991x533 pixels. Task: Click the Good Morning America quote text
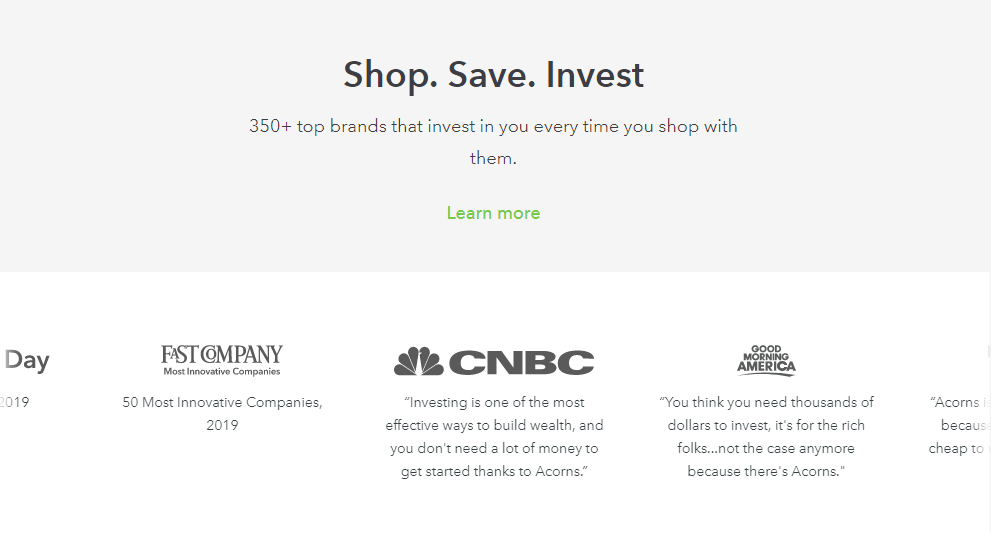point(766,437)
